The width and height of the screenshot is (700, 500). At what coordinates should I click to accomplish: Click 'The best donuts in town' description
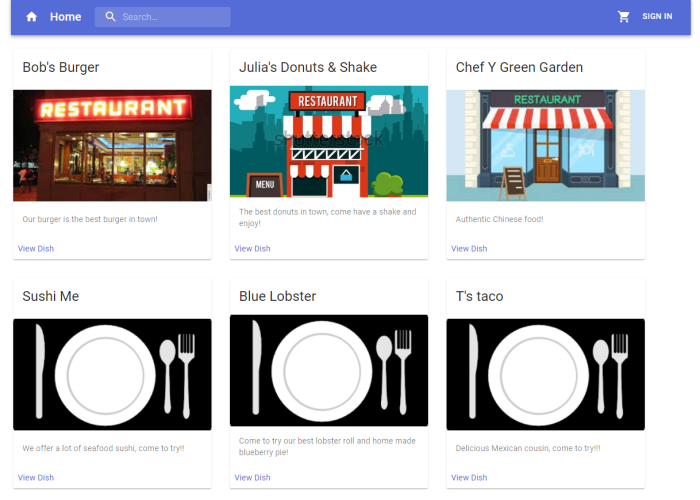[x=327, y=217]
